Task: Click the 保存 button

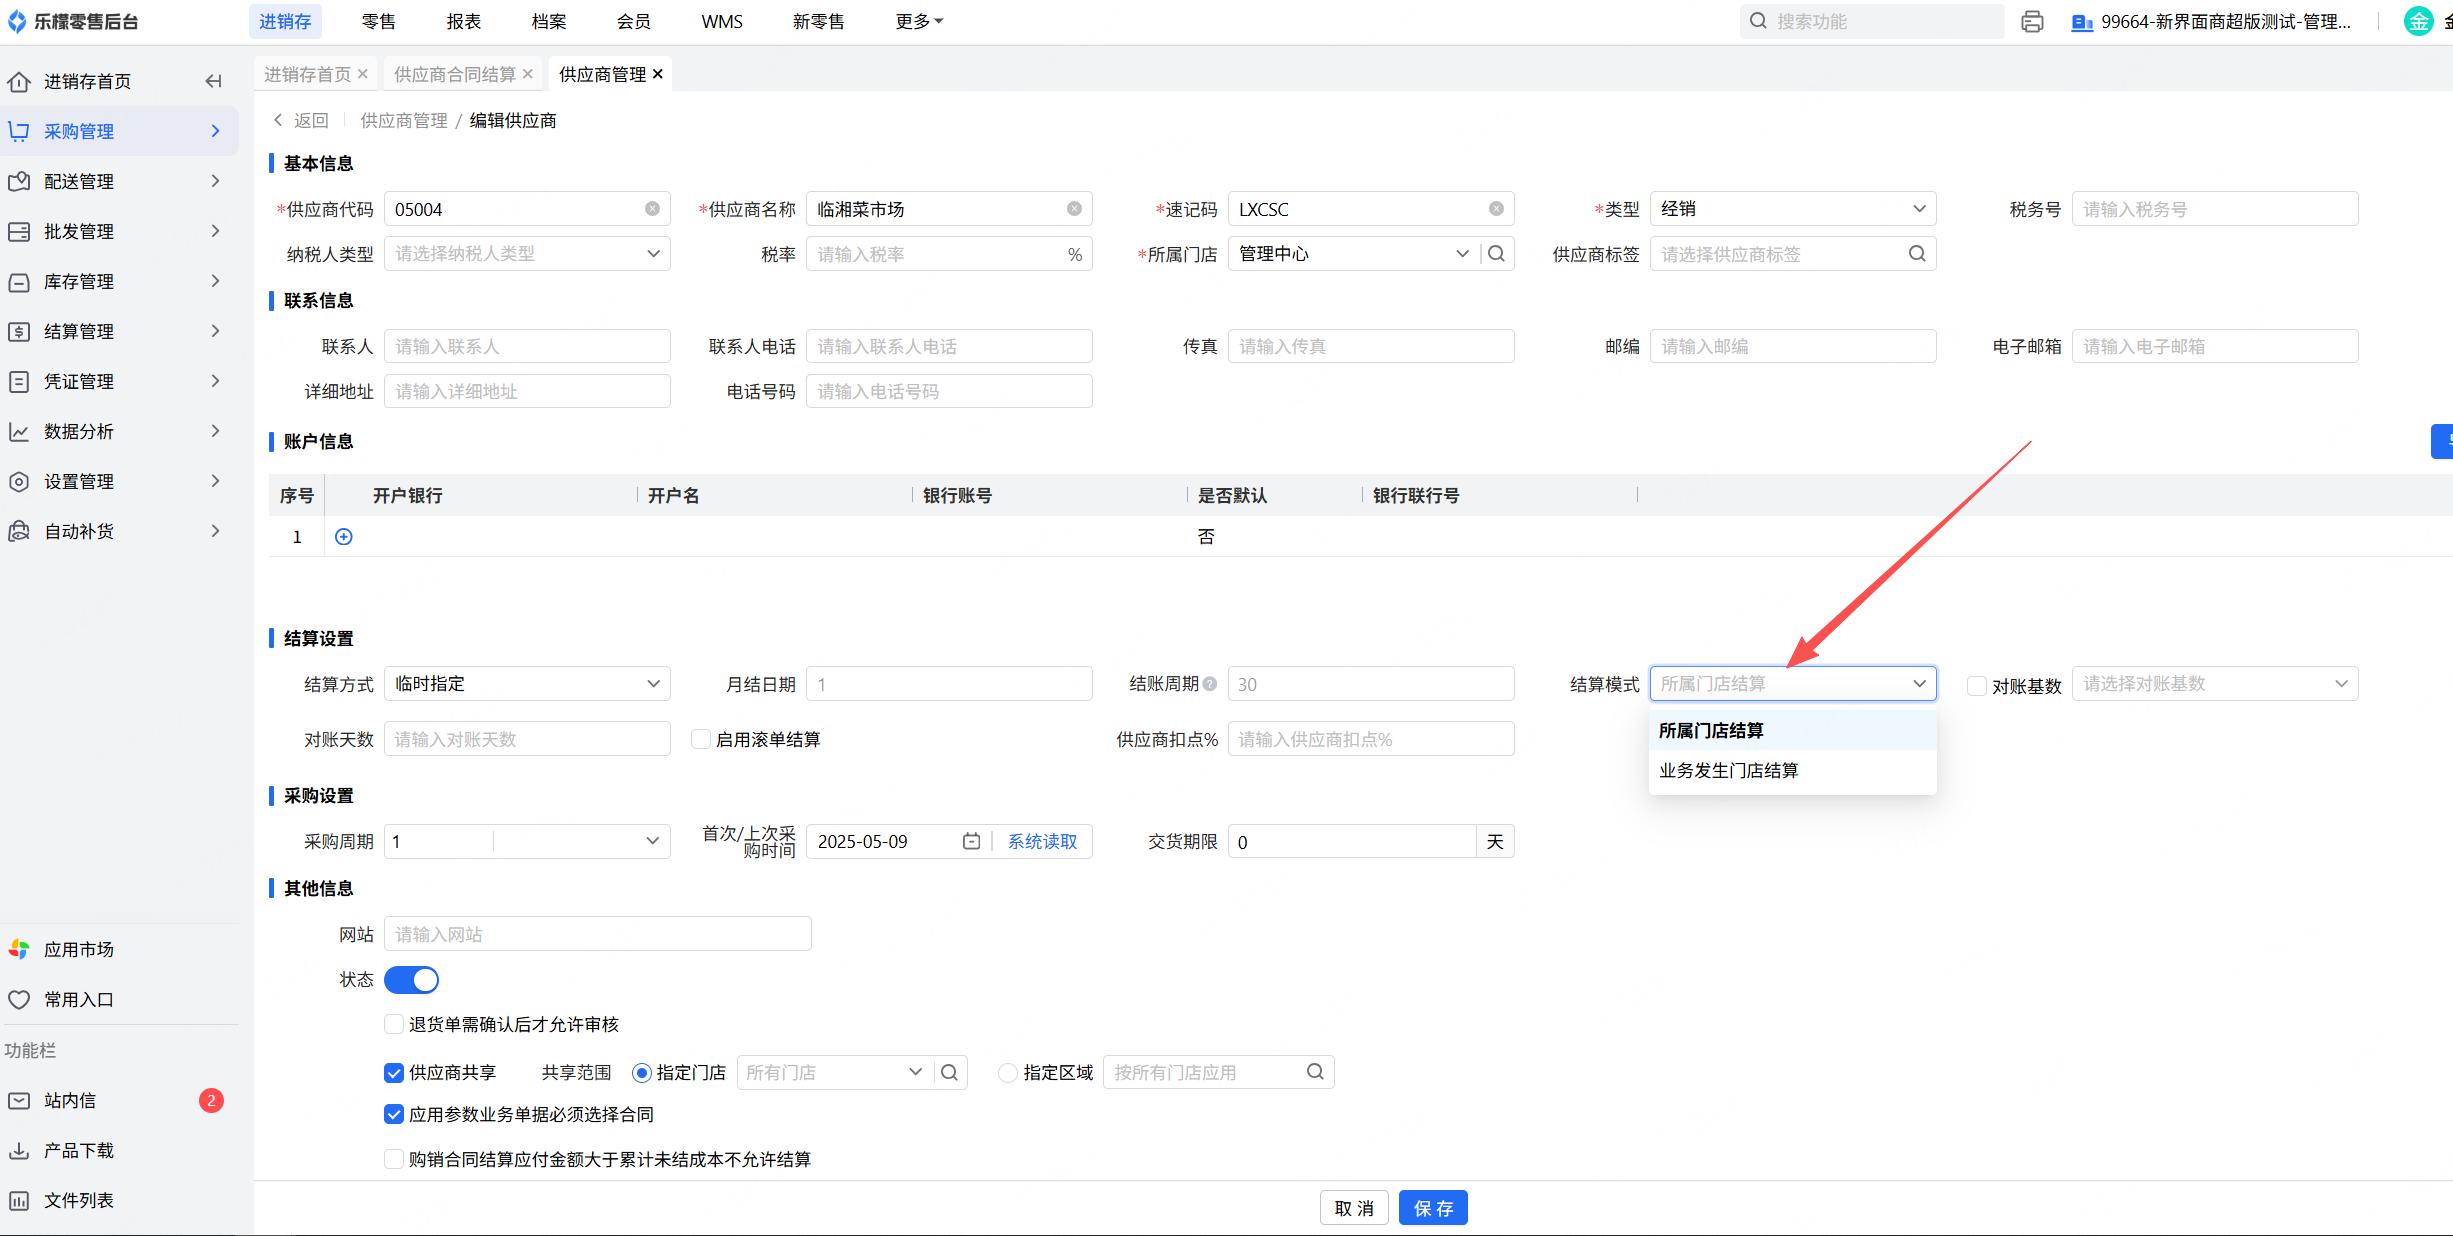Action: click(x=1432, y=1208)
